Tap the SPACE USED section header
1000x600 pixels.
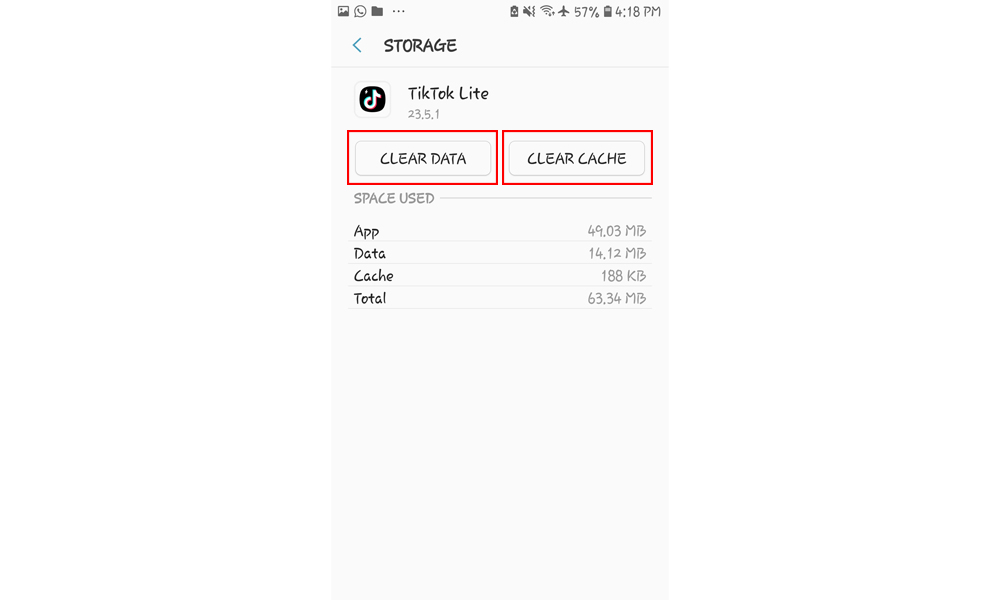[x=394, y=198]
